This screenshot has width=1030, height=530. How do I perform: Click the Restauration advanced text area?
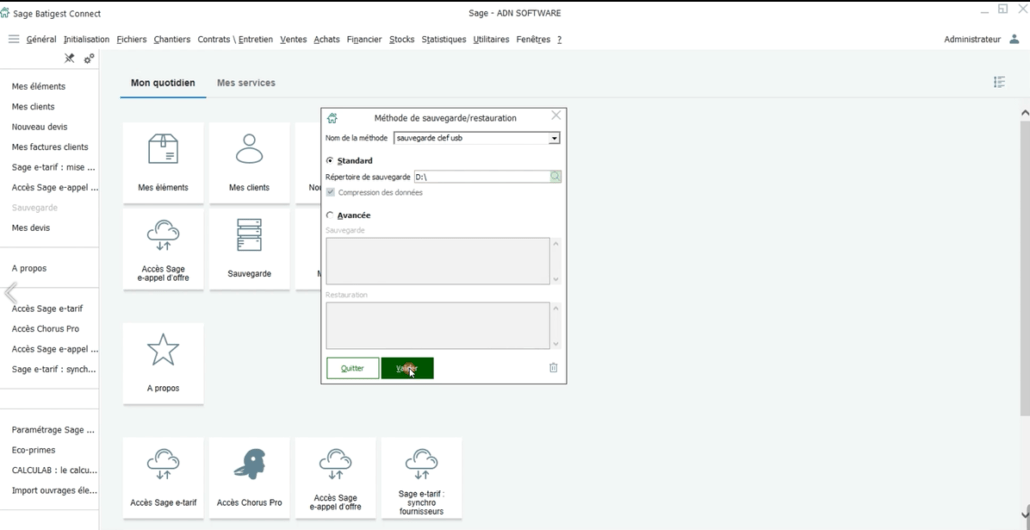[437, 325]
